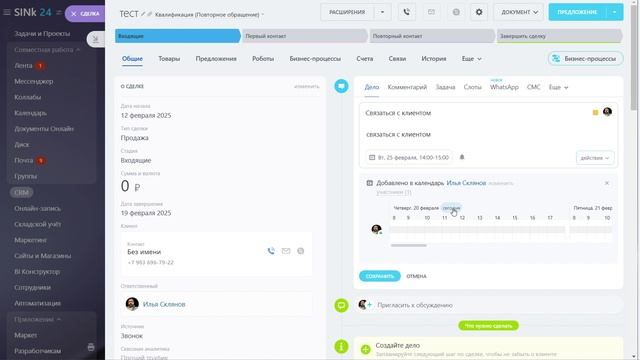Click participant avatar in calendar planner

(376, 229)
